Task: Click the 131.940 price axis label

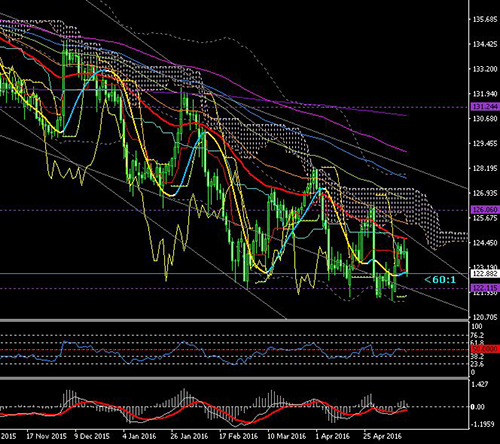Action: pos(485,94)
